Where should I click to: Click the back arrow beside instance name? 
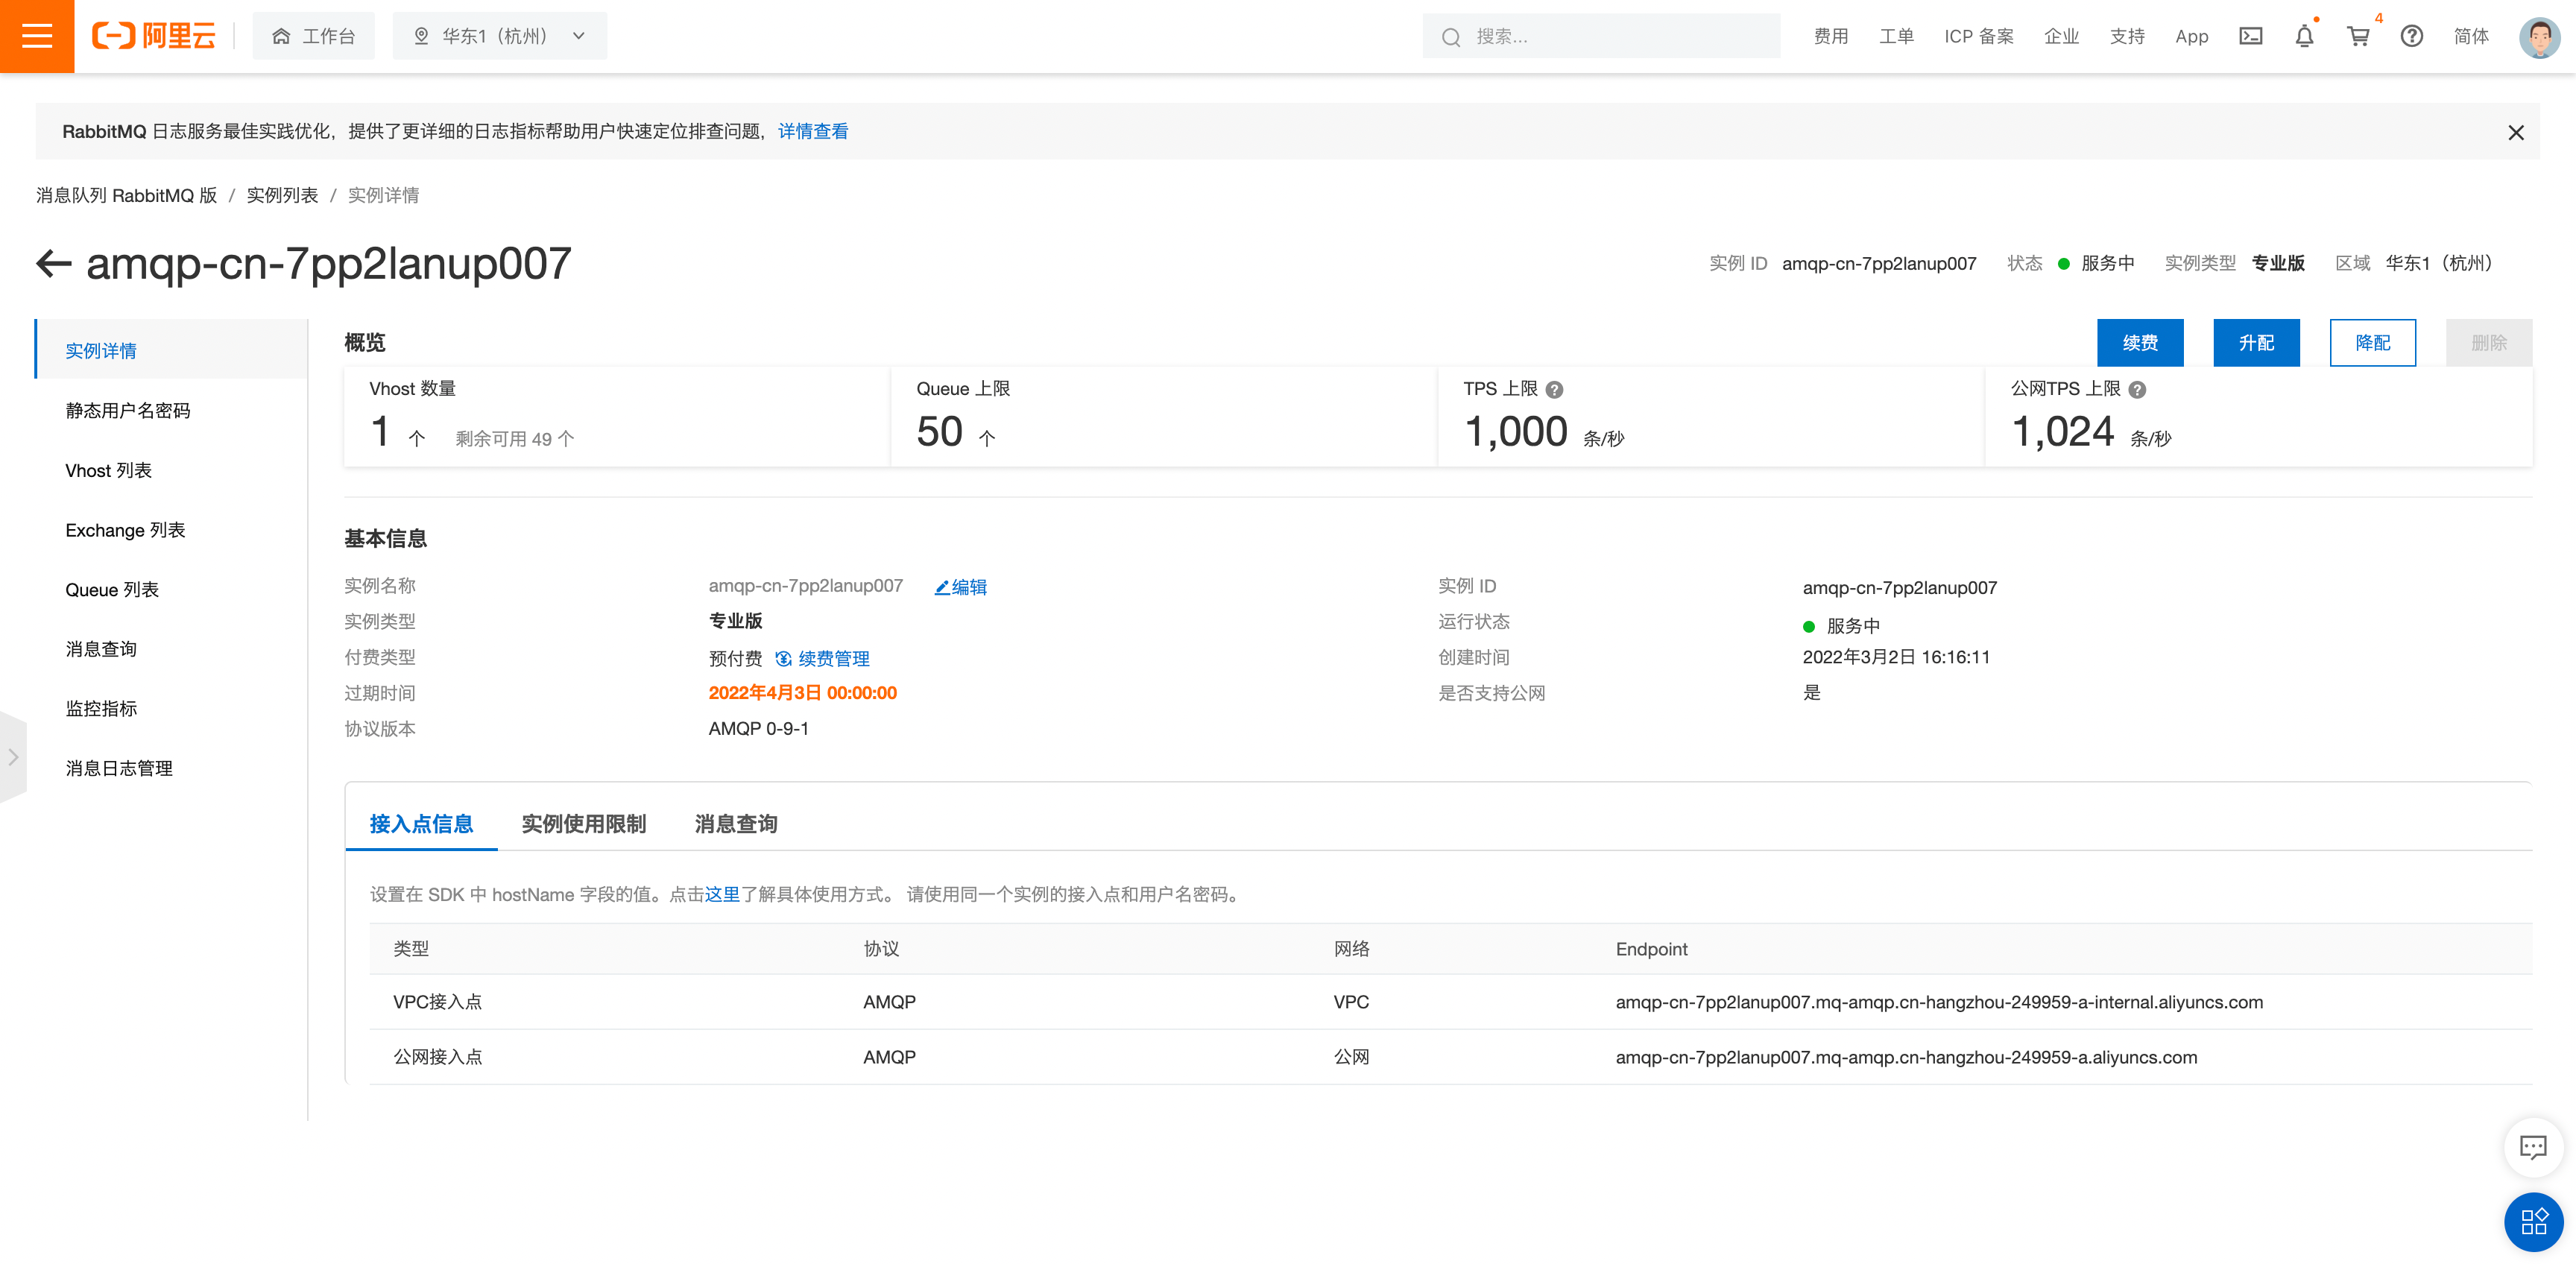(54, 264)
